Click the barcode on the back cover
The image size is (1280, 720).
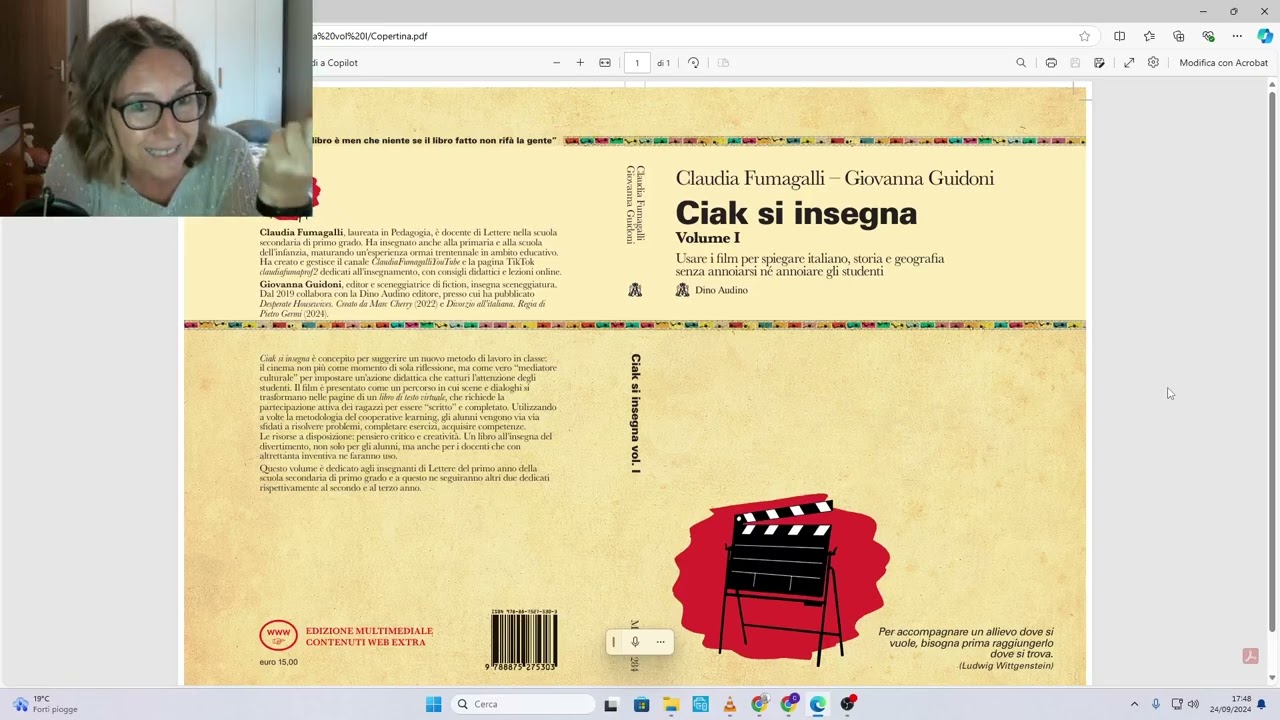coord(524,641)
